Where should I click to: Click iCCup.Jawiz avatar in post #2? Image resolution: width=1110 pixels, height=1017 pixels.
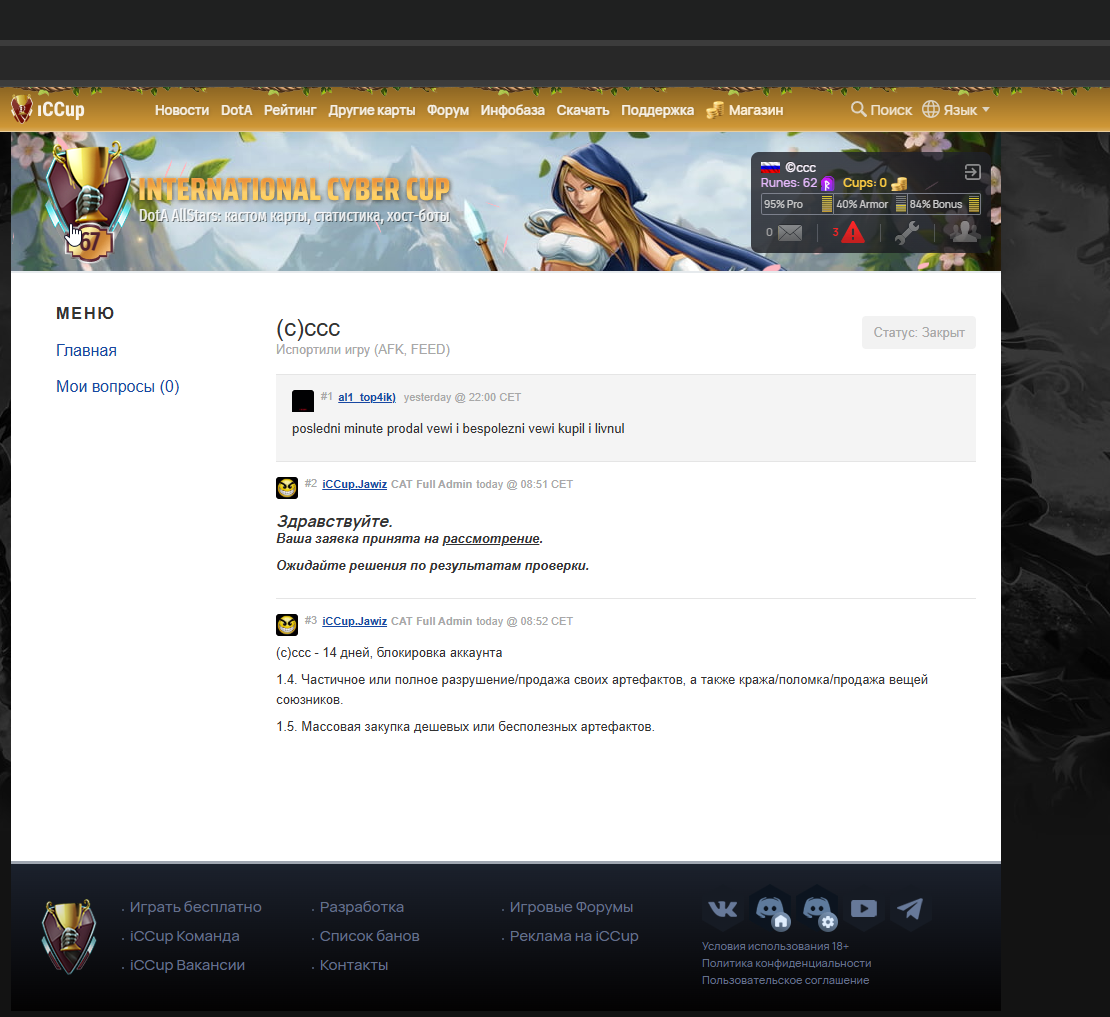(x=287, y=488)
